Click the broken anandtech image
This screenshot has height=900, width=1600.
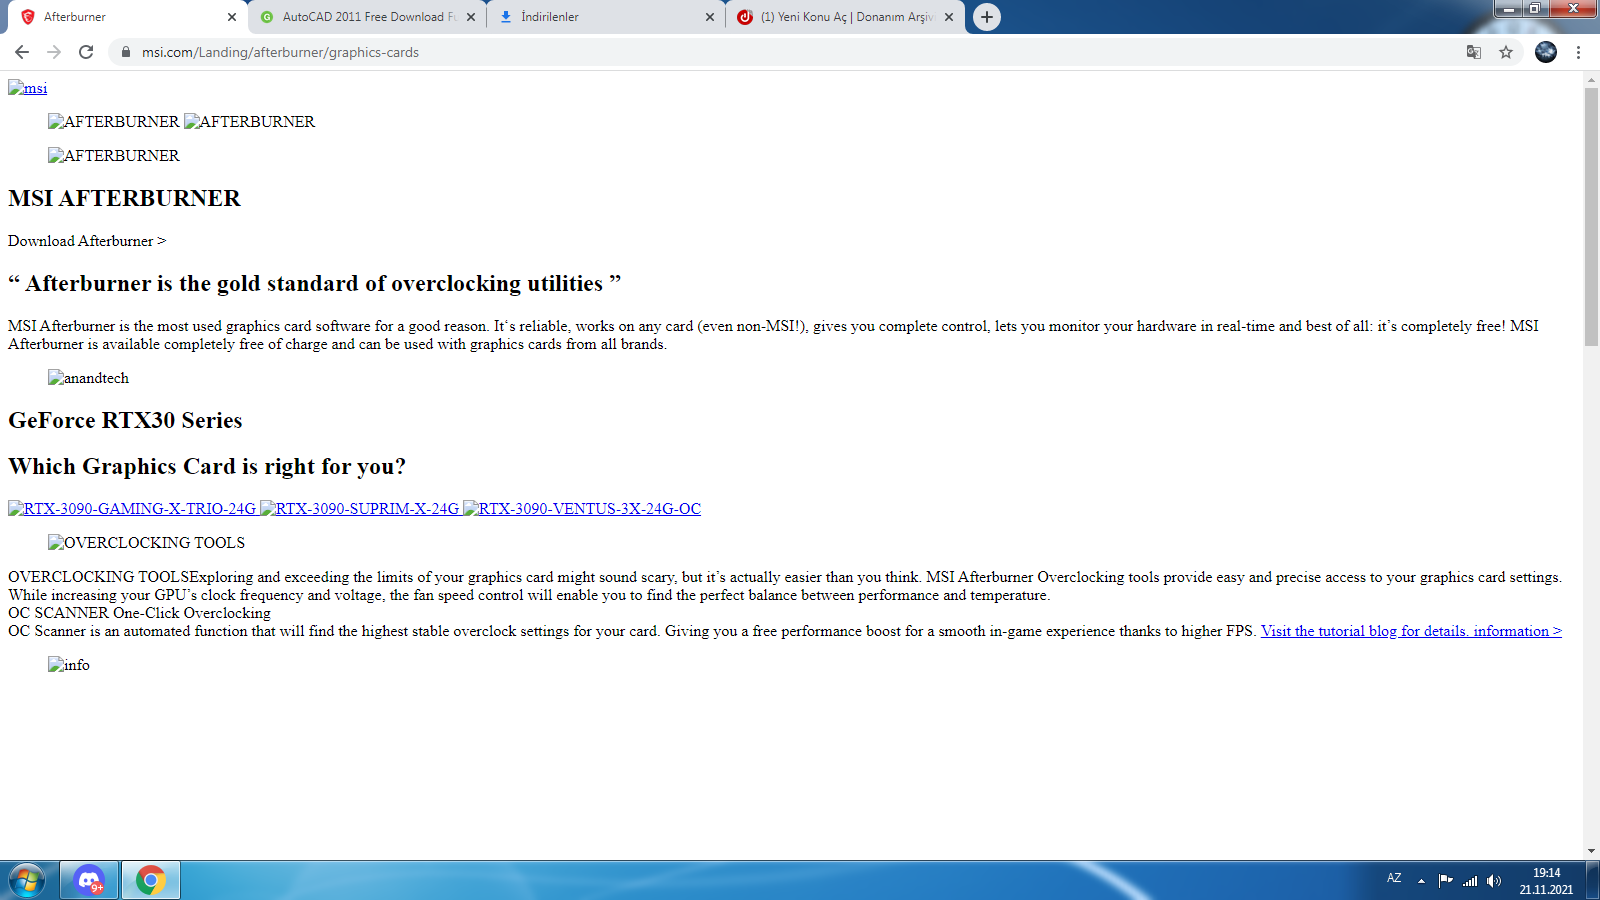89,378
